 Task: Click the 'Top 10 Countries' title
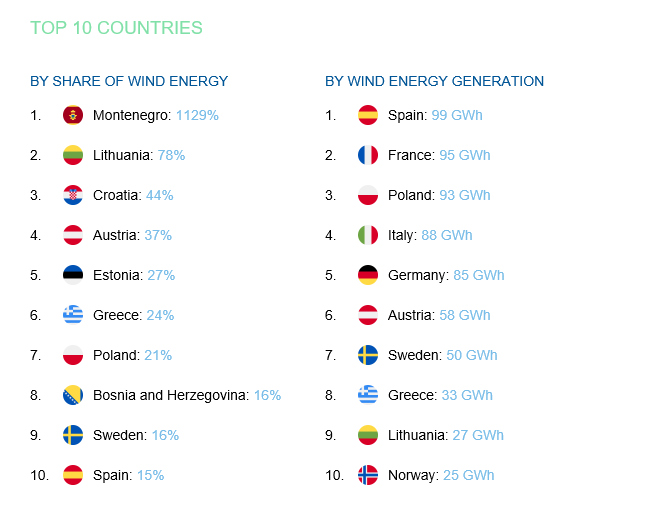click(117, 28)
